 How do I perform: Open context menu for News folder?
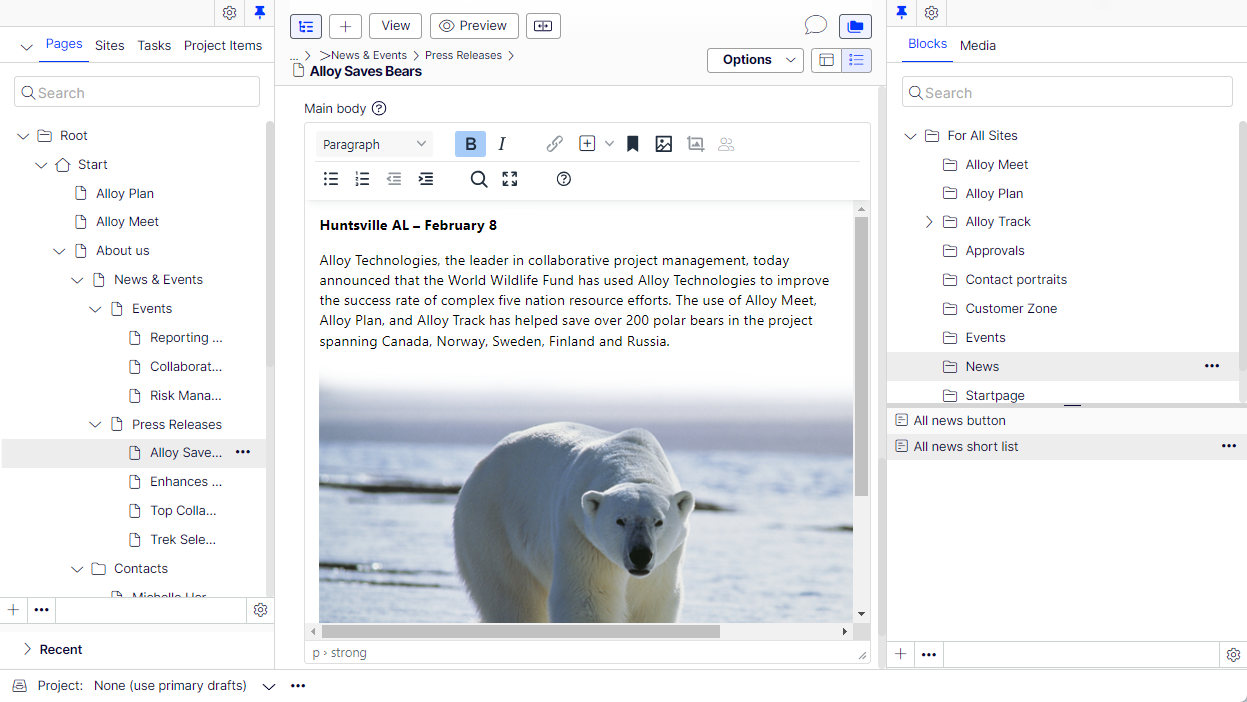tap(1212, 367)
